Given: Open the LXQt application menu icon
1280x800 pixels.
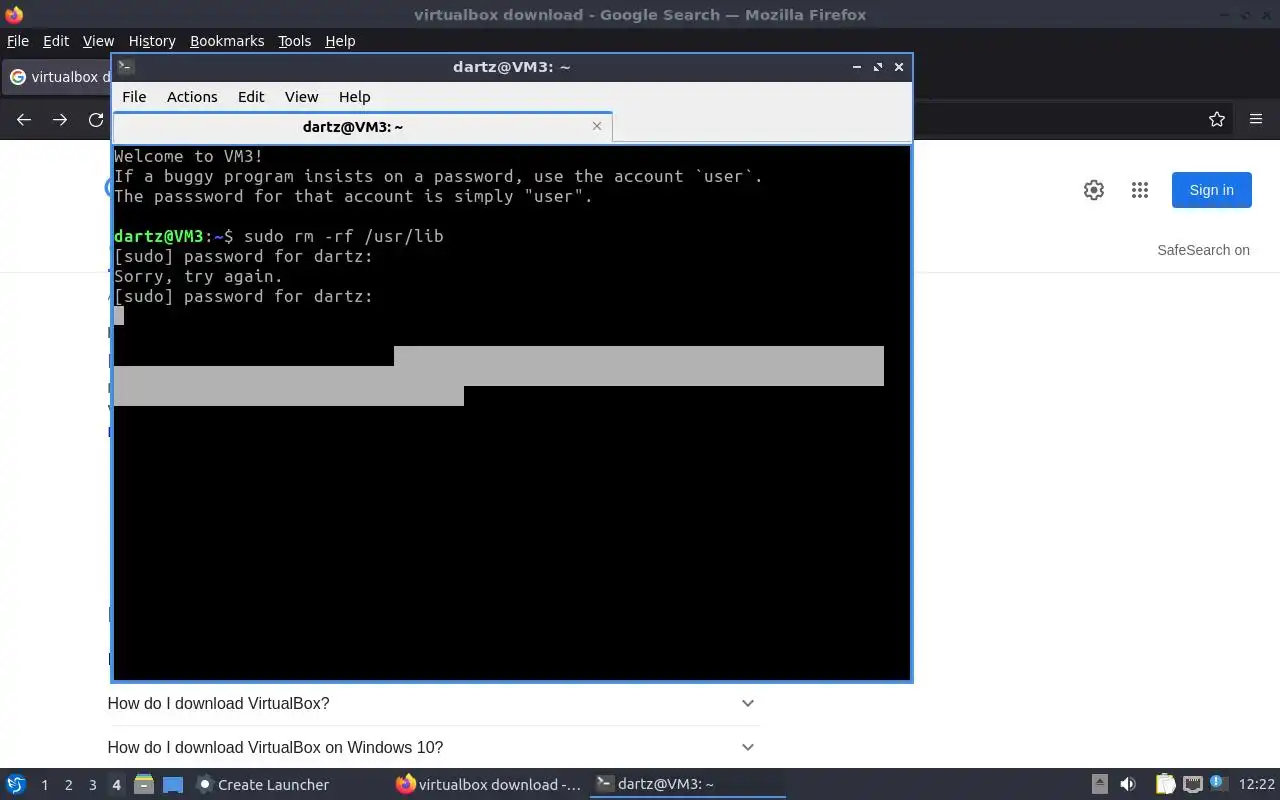Looking at the screenshot, I should point(16,784).
